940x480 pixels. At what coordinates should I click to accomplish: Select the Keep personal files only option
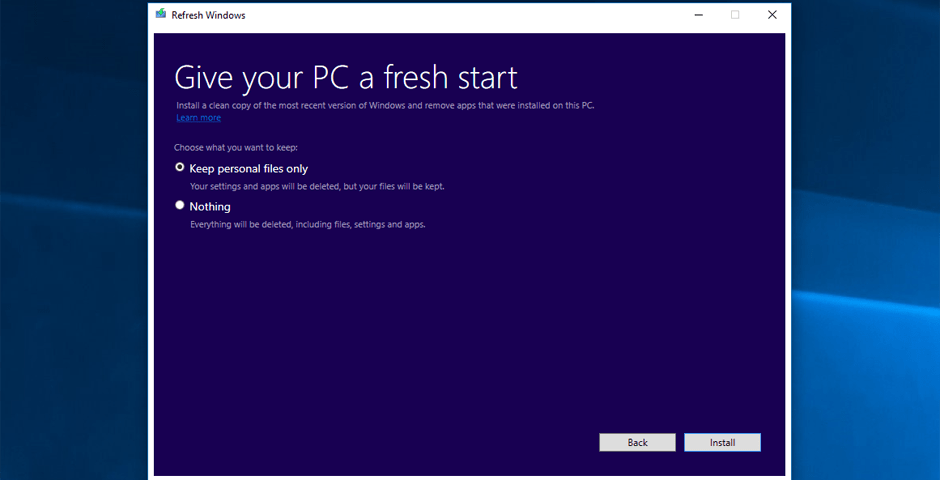[180, 168]
